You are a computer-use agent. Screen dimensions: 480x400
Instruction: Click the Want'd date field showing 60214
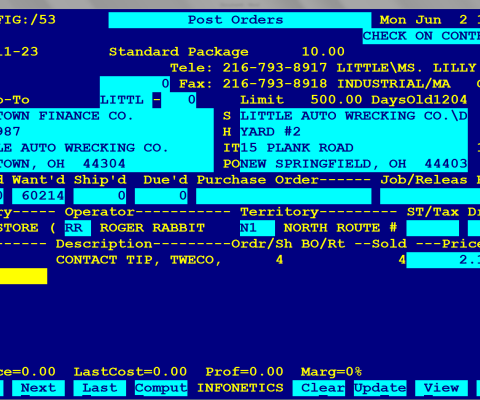pos(38,196)
